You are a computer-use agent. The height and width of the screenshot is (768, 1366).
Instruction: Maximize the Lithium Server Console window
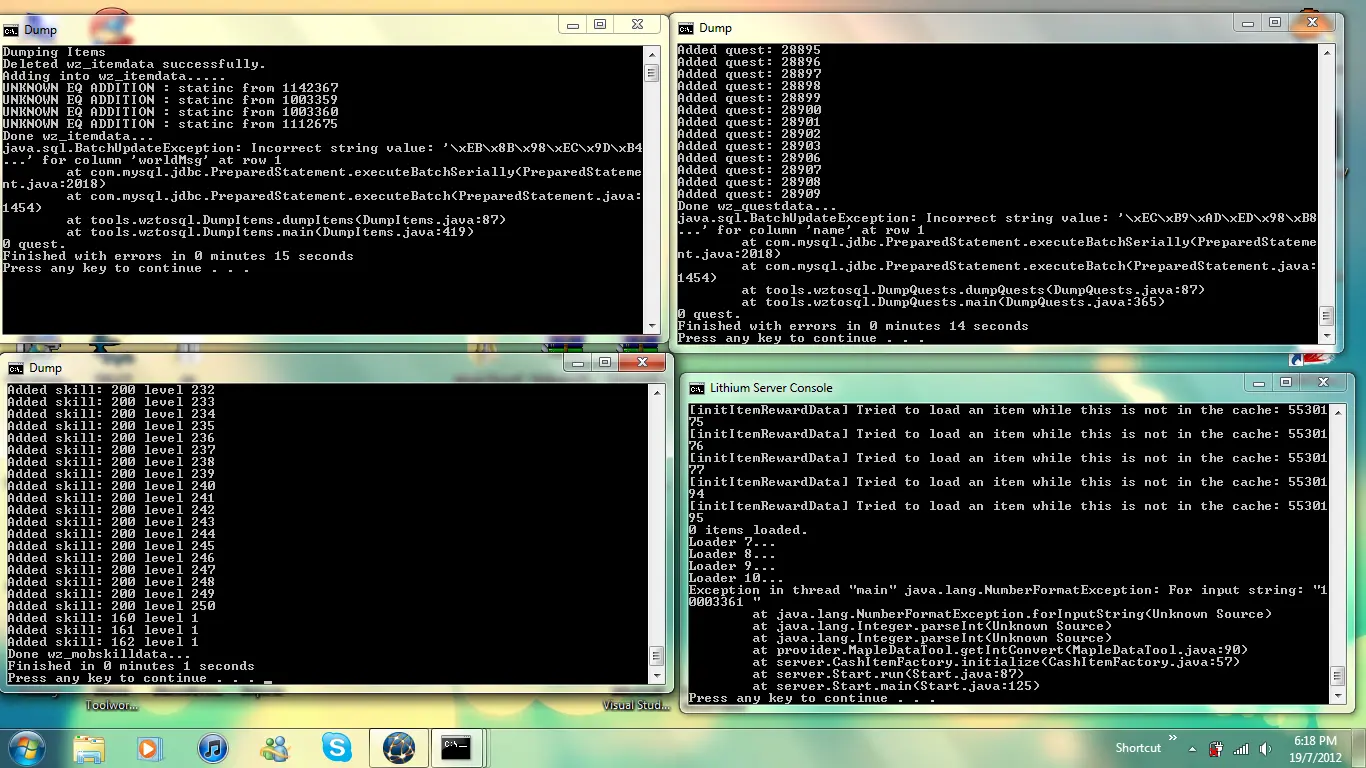pyautogui.click(x=1286, y=382)
